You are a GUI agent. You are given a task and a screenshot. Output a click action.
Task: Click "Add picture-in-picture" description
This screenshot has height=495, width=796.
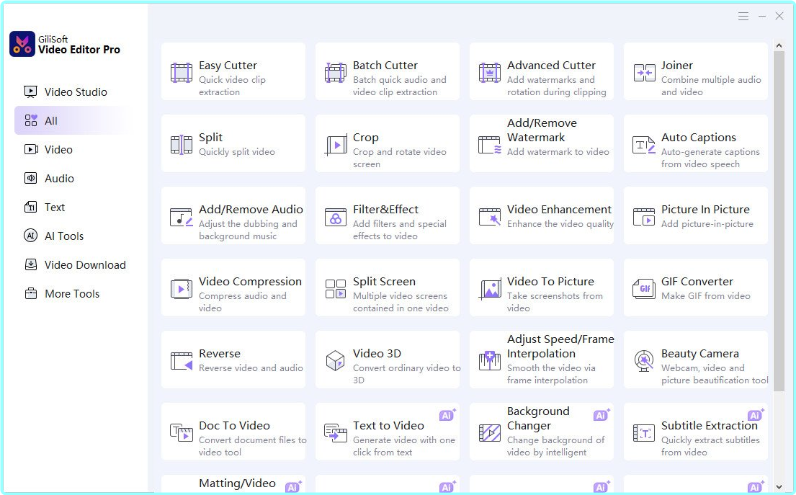pos(707,224)
